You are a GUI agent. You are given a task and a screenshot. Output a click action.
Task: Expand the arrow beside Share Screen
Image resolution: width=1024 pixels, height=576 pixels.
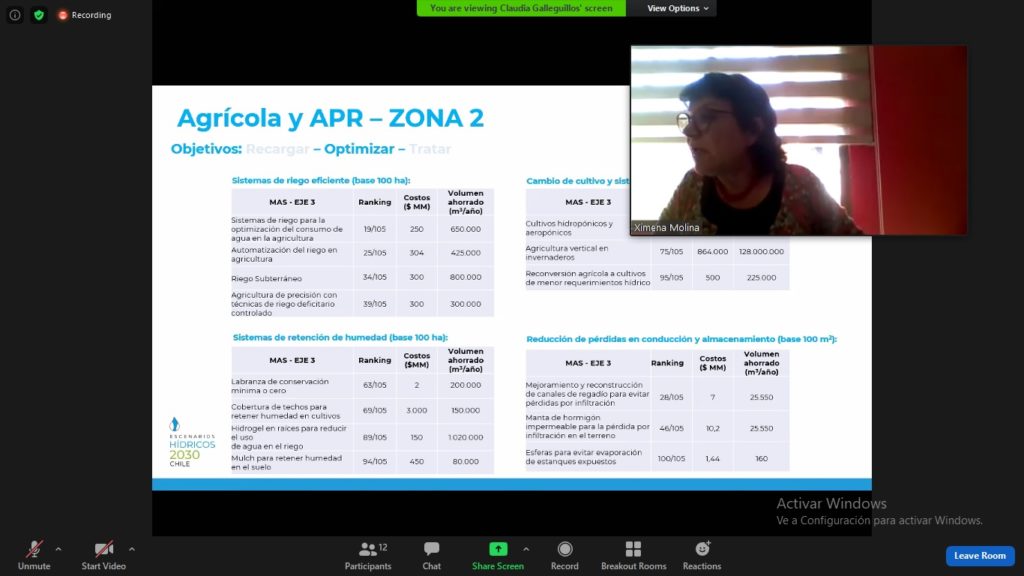(526, 549)
